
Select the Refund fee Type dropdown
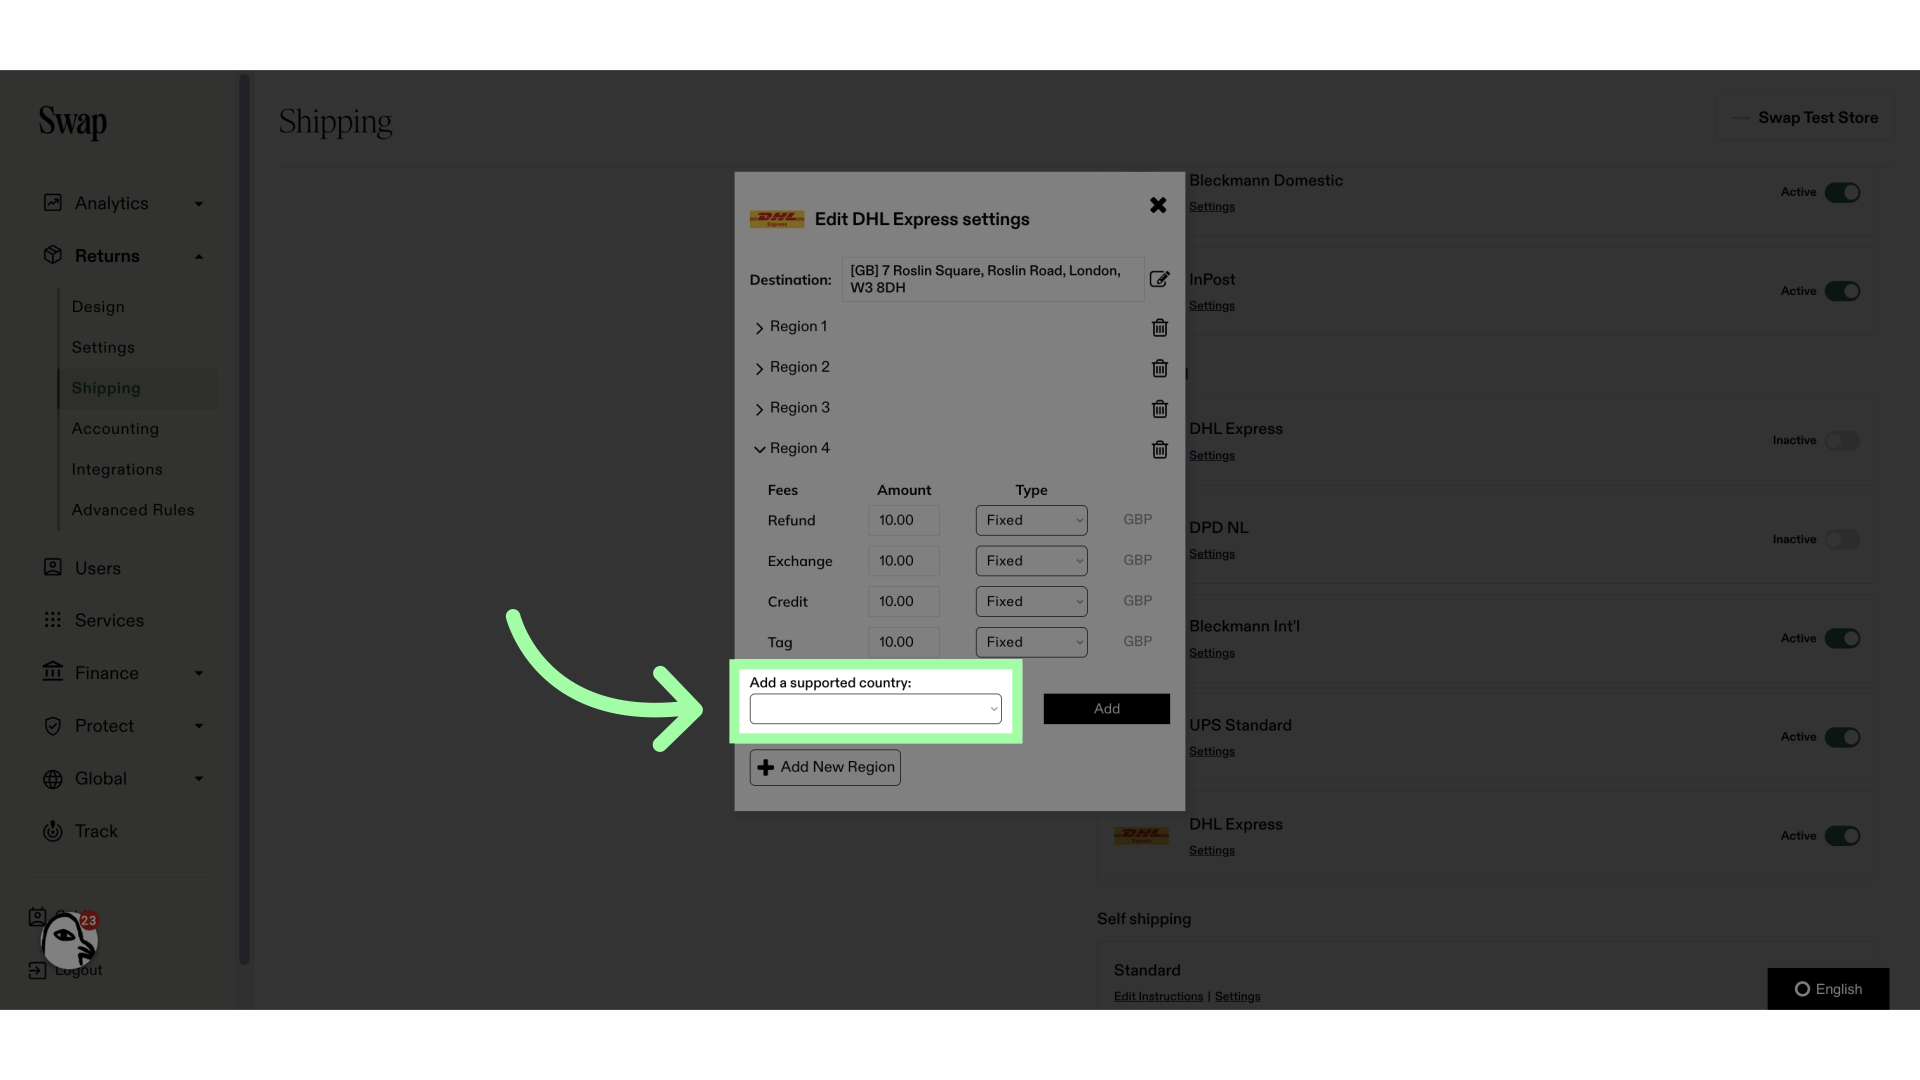coord(1031,520)
